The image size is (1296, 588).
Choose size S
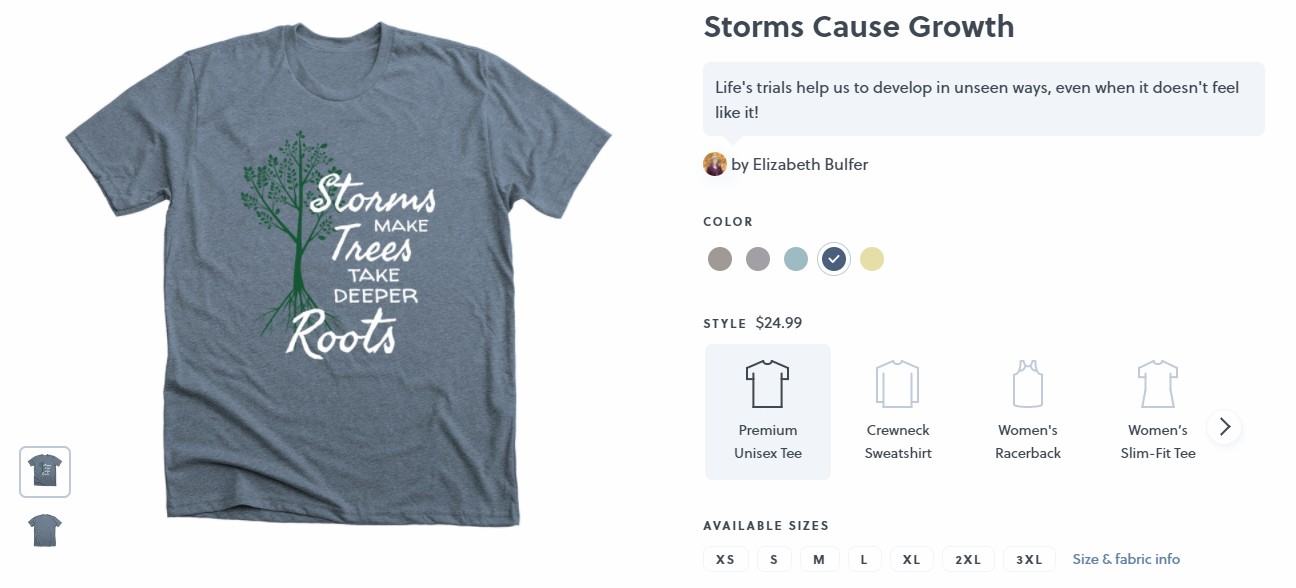coord(774,559)
